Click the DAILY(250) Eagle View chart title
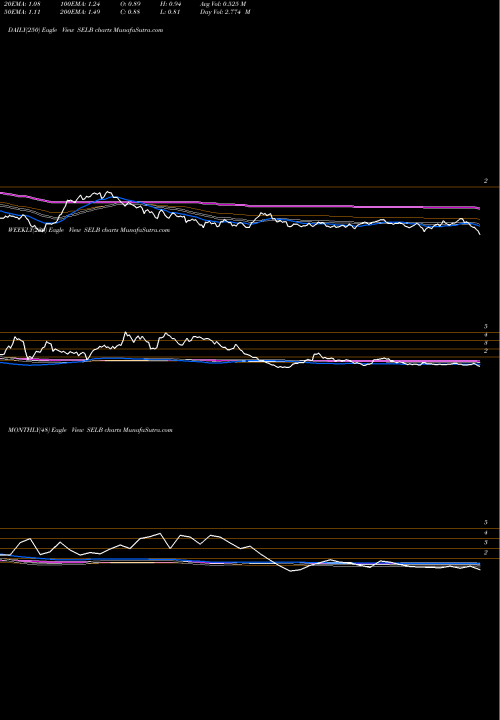This screenshot has height=720, width=500. point(85,30)
